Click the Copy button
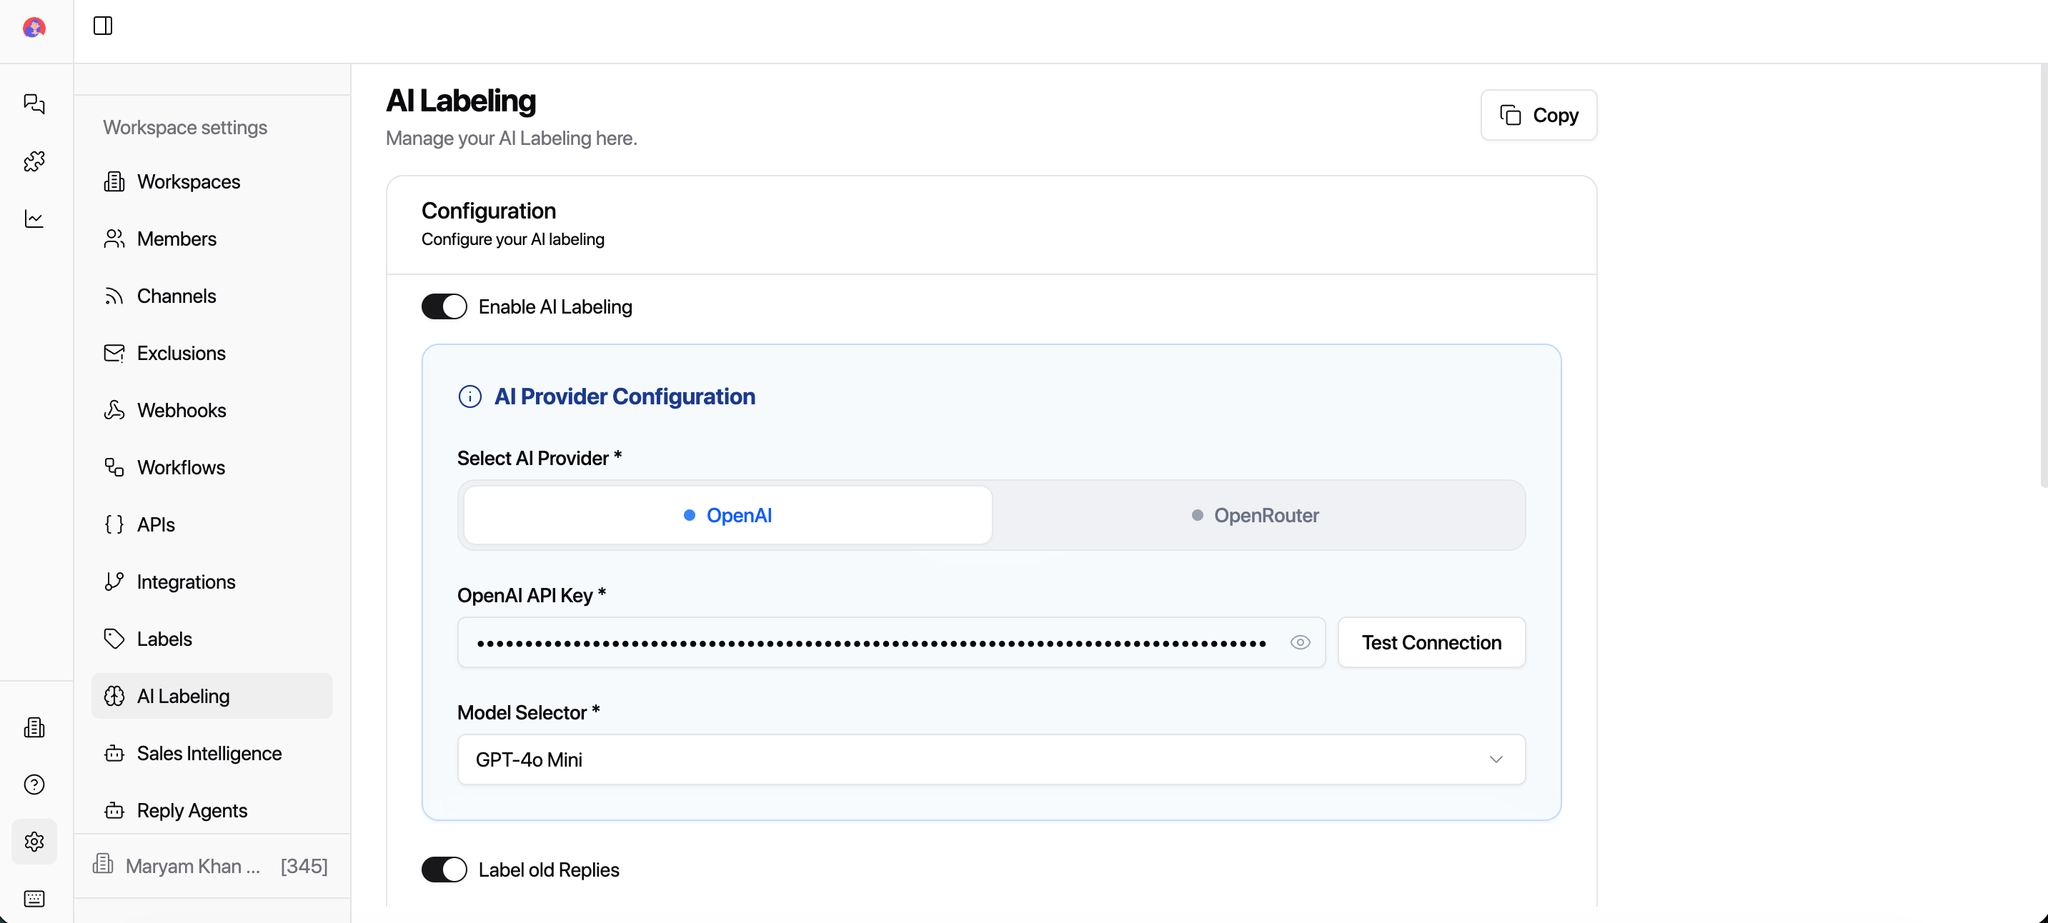The height and width of the screenshot is (923, 2048). [1538, 116]
